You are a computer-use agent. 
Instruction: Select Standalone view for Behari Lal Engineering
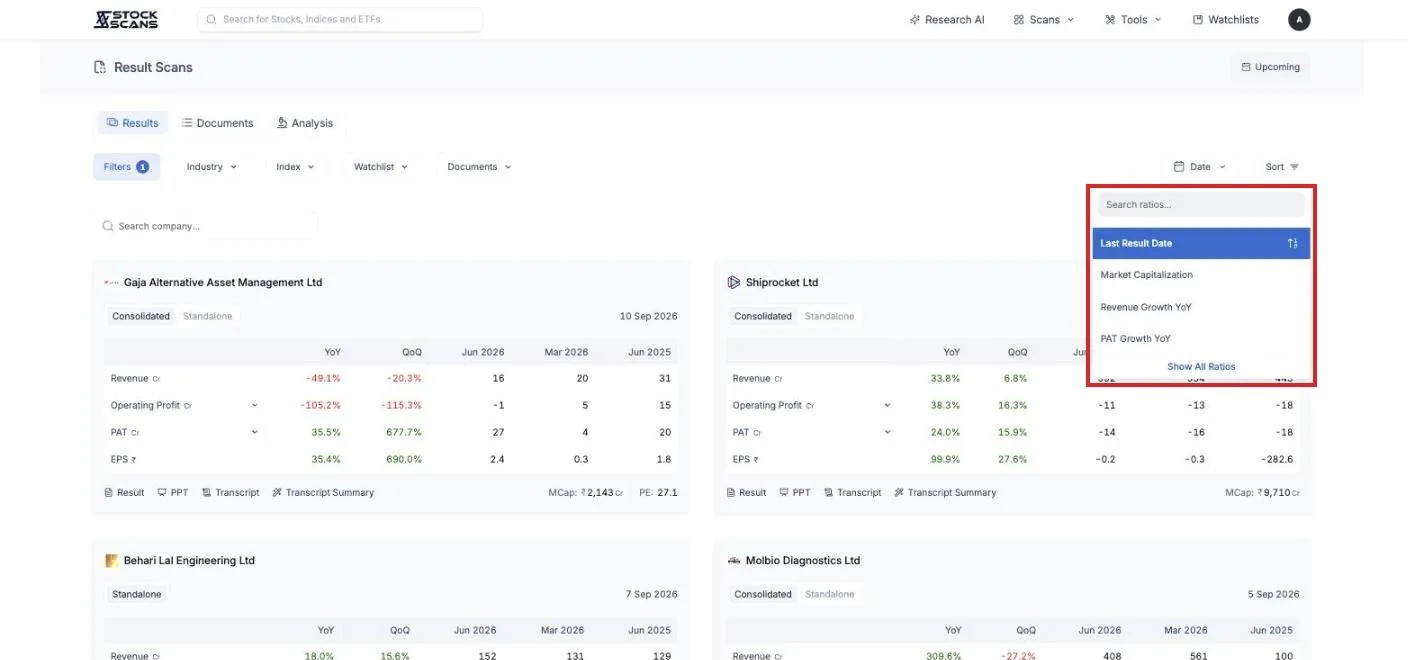click(x=137, y=594)
